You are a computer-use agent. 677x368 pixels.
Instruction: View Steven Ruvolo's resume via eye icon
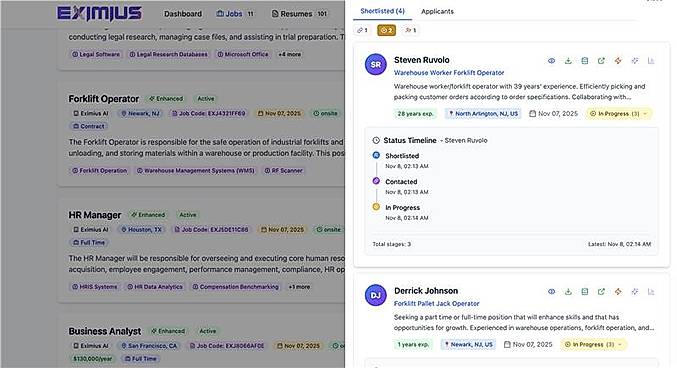point(551,61)
